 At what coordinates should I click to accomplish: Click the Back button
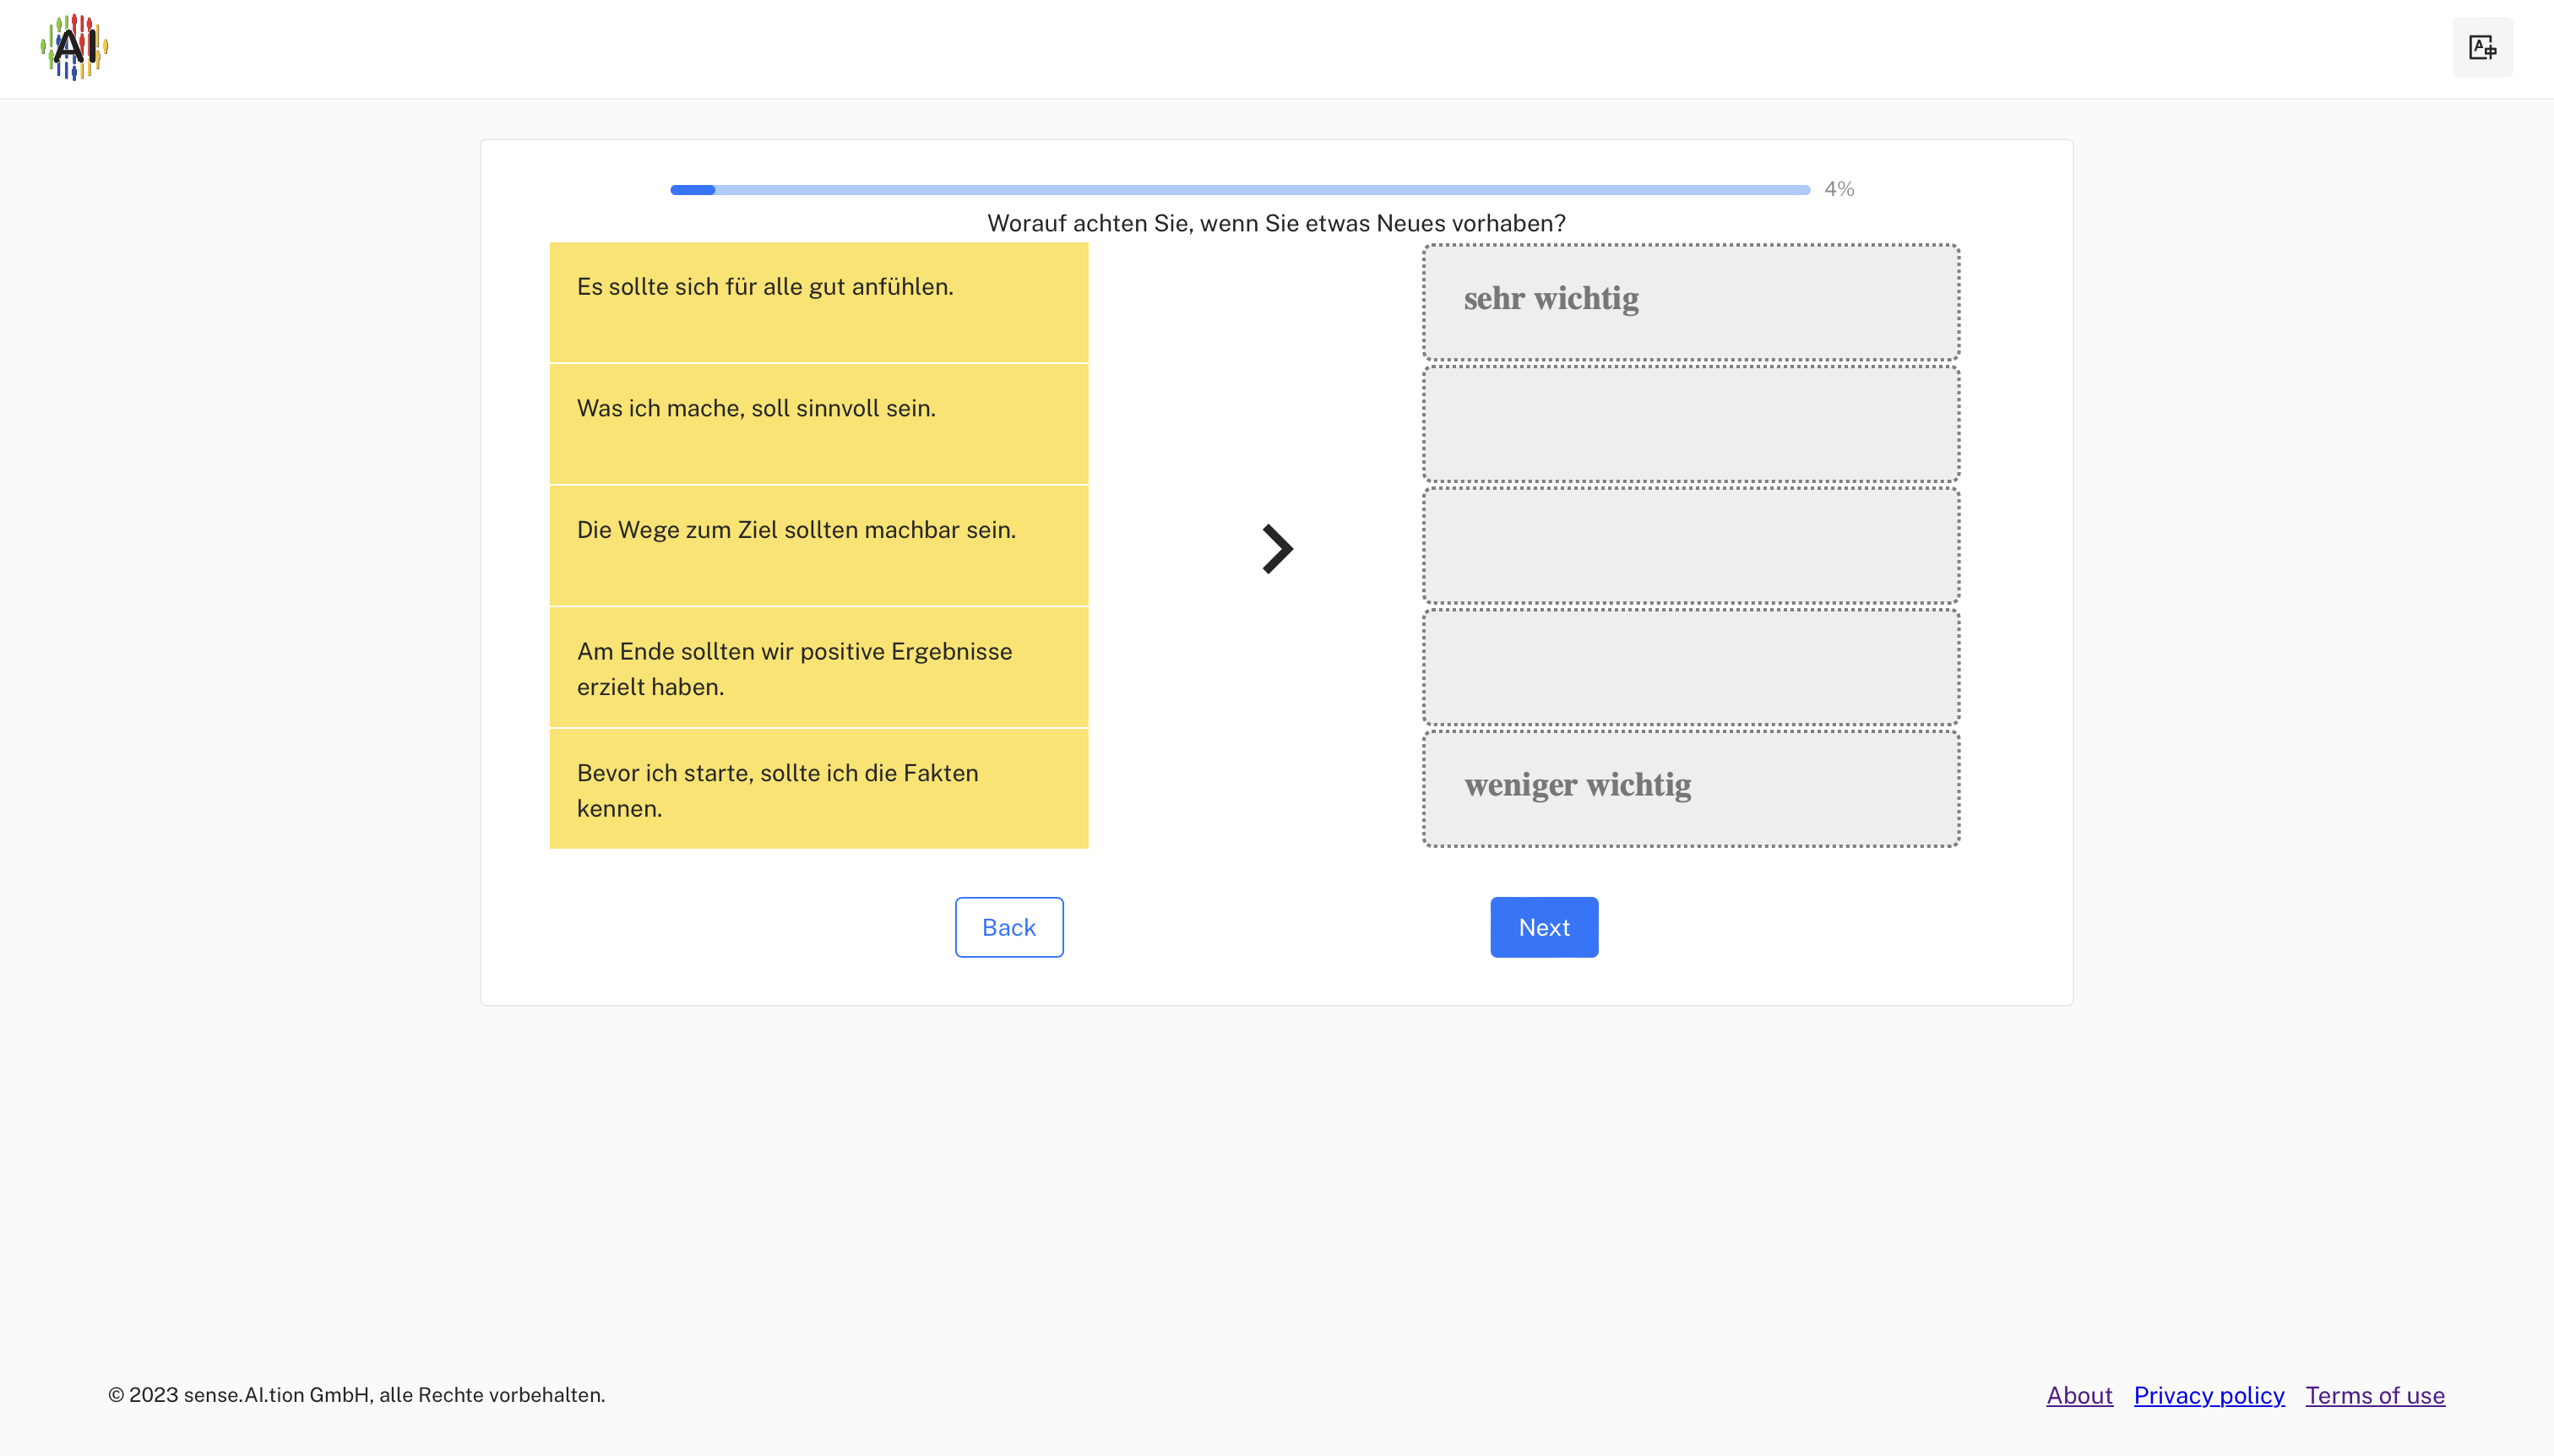(1009, 927)
